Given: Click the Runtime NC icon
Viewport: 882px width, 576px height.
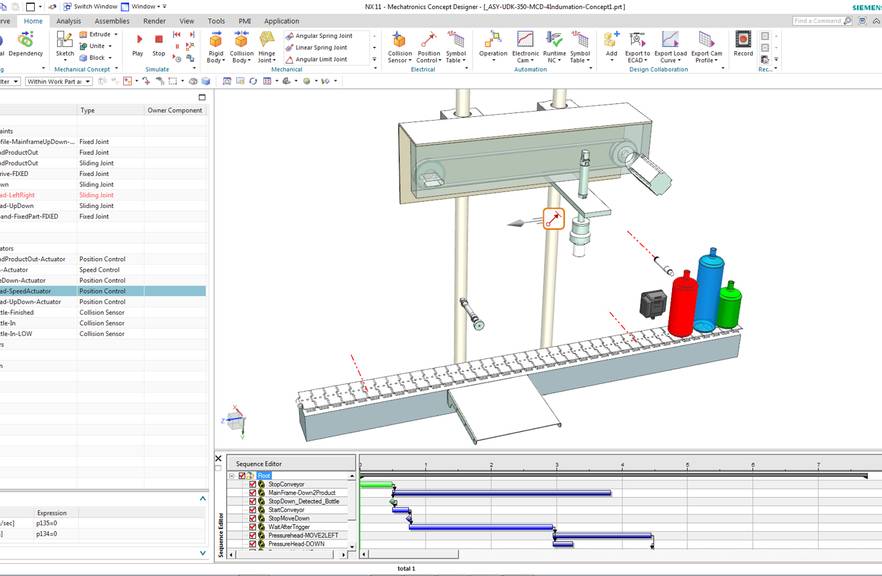Looking at the screenshot, I should [x=554, y=40].
